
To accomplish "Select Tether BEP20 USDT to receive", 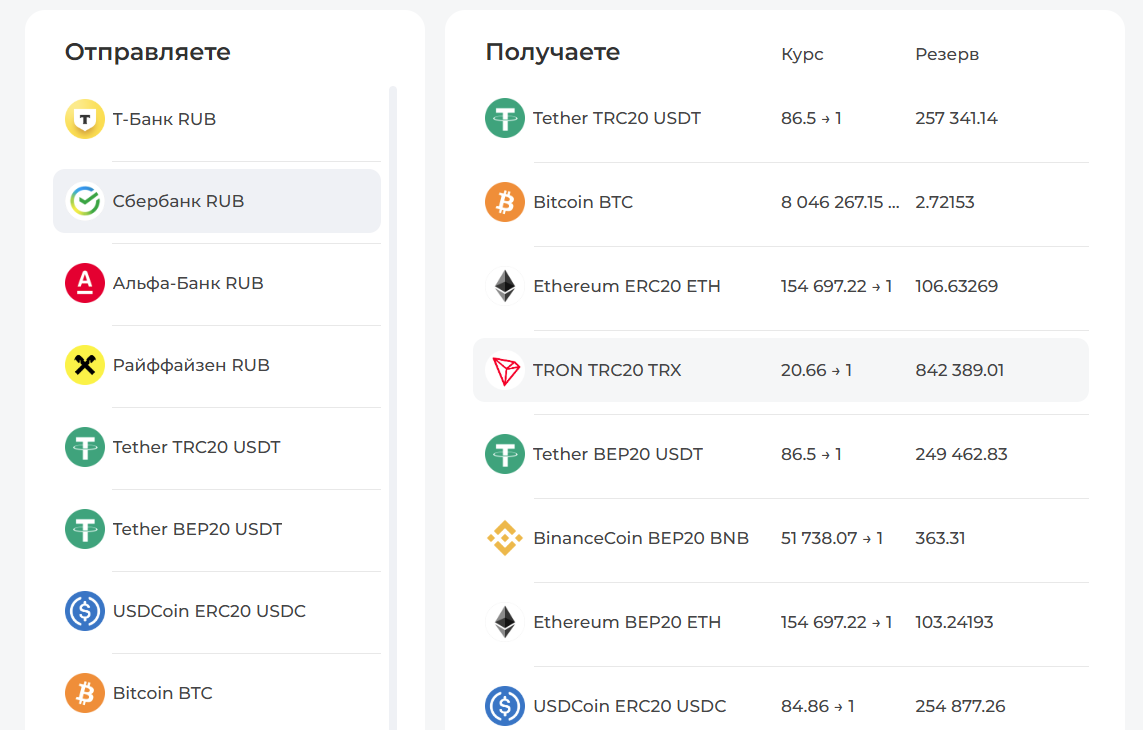I will (781, 454).
